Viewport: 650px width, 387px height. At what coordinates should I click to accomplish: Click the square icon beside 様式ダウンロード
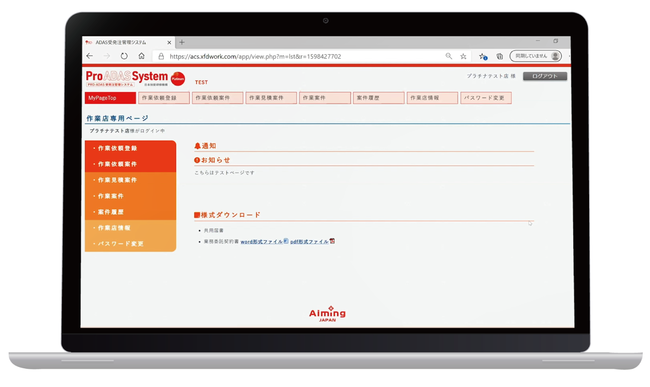coord(197,215)
